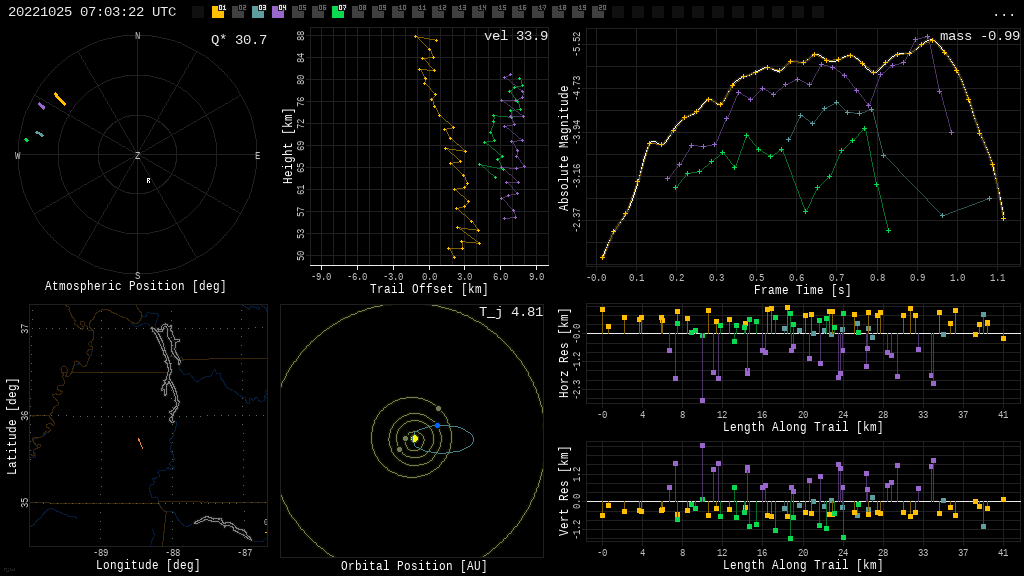Click the N compass label on polar plot
The height and width of the screenshot is (576, 1024).
tap(138, 37)
